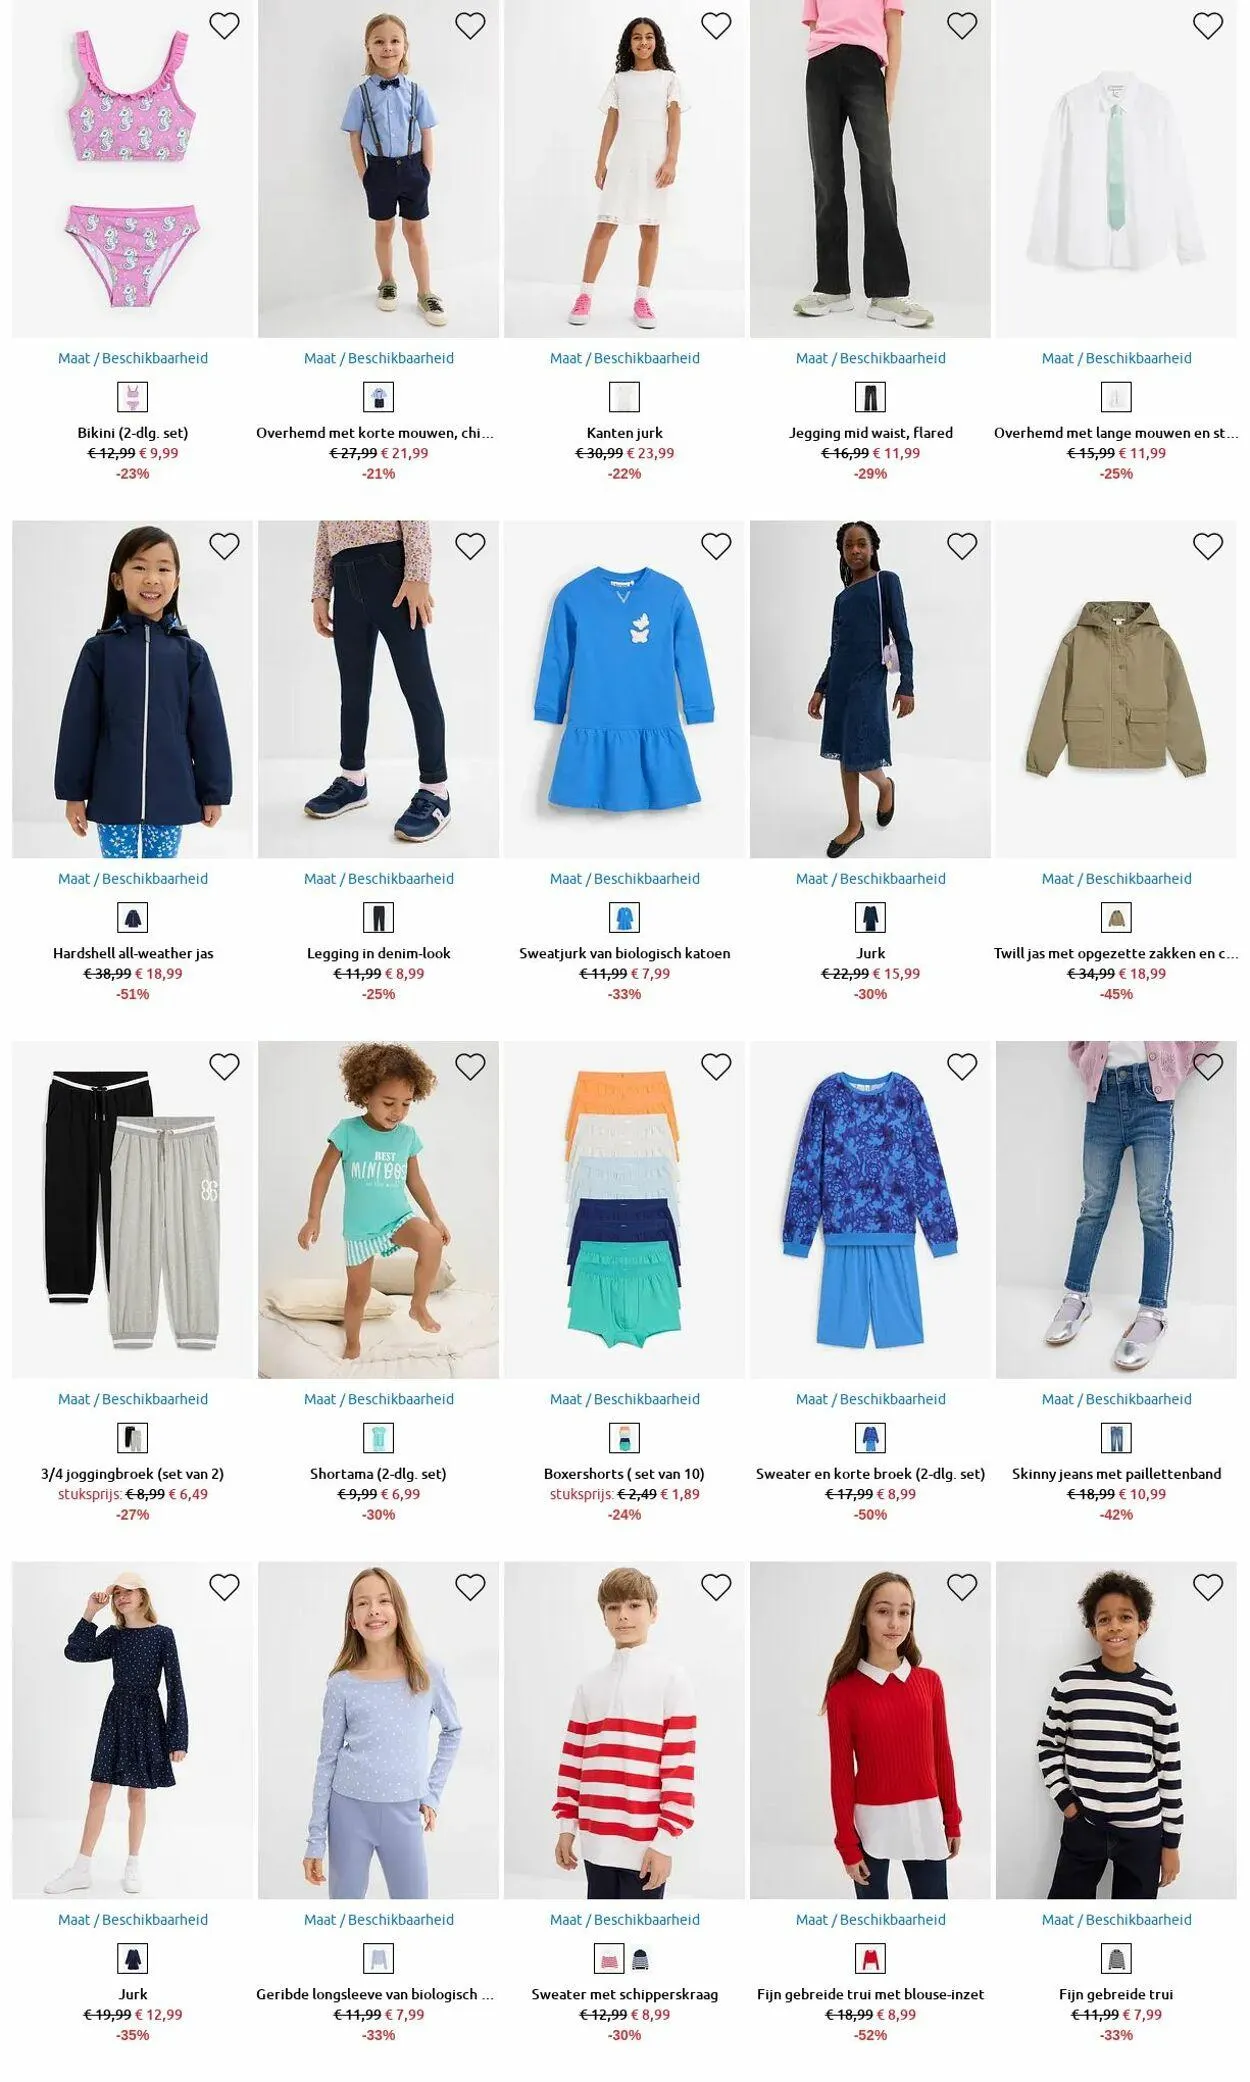The width and height of the screenshot is (1250, 2082).
Task: Favorite the Kanten jurk with the heart
Action: pos(716,25)
